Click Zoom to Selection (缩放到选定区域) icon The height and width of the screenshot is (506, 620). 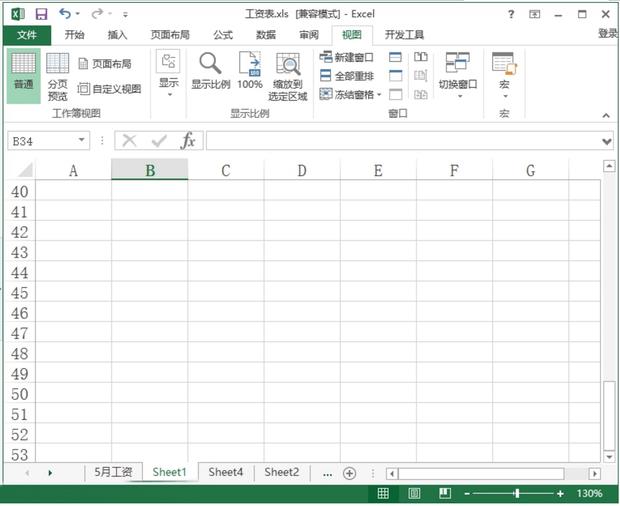coord(288,65)
